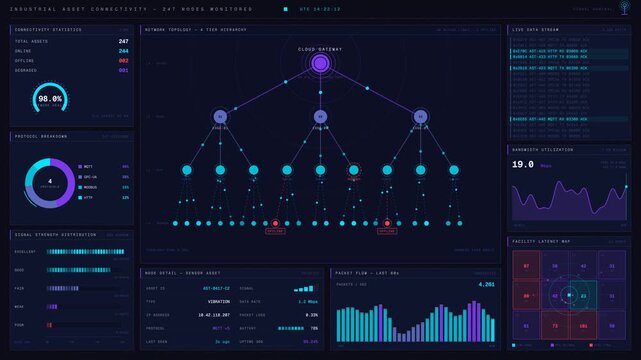Click the latency map cell showing 87
Image resolution: width=641 pixels, height=360 pixels.
coord(526,266)
